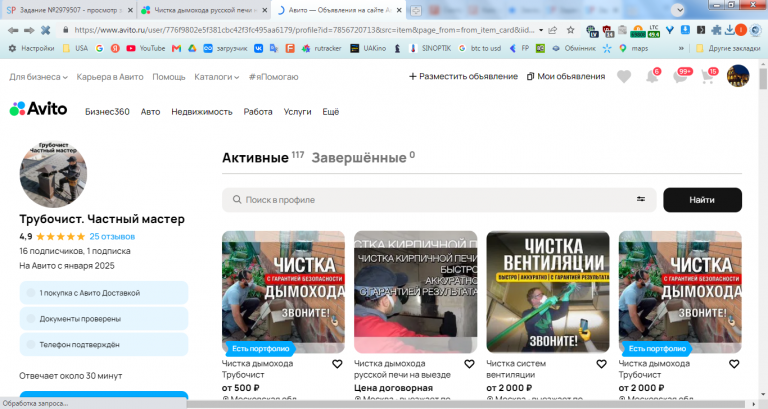Show hidden bookmarks with the » chevron
Screen dimensions: 768x409
click(681, 48)
